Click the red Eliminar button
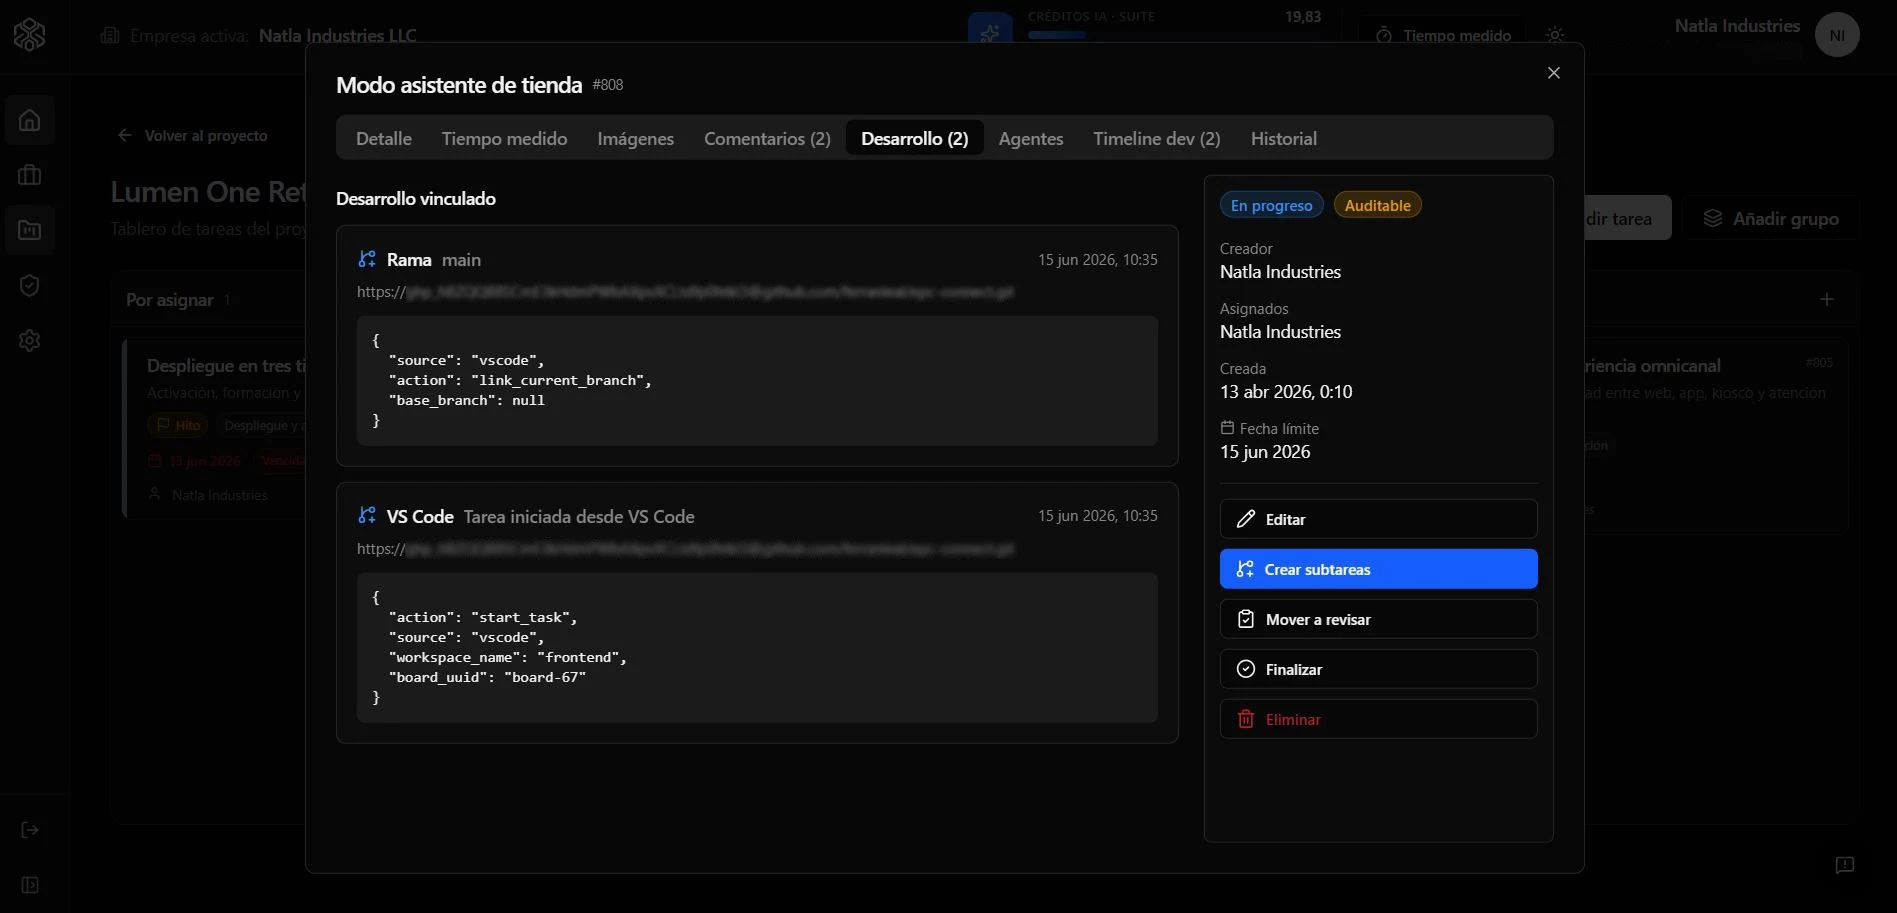The image size is (1897, 913). 1378,719
